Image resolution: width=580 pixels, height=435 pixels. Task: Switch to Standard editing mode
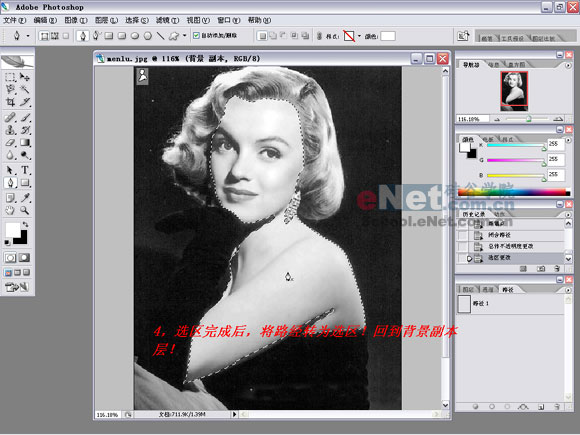click(x=10, y=257)
